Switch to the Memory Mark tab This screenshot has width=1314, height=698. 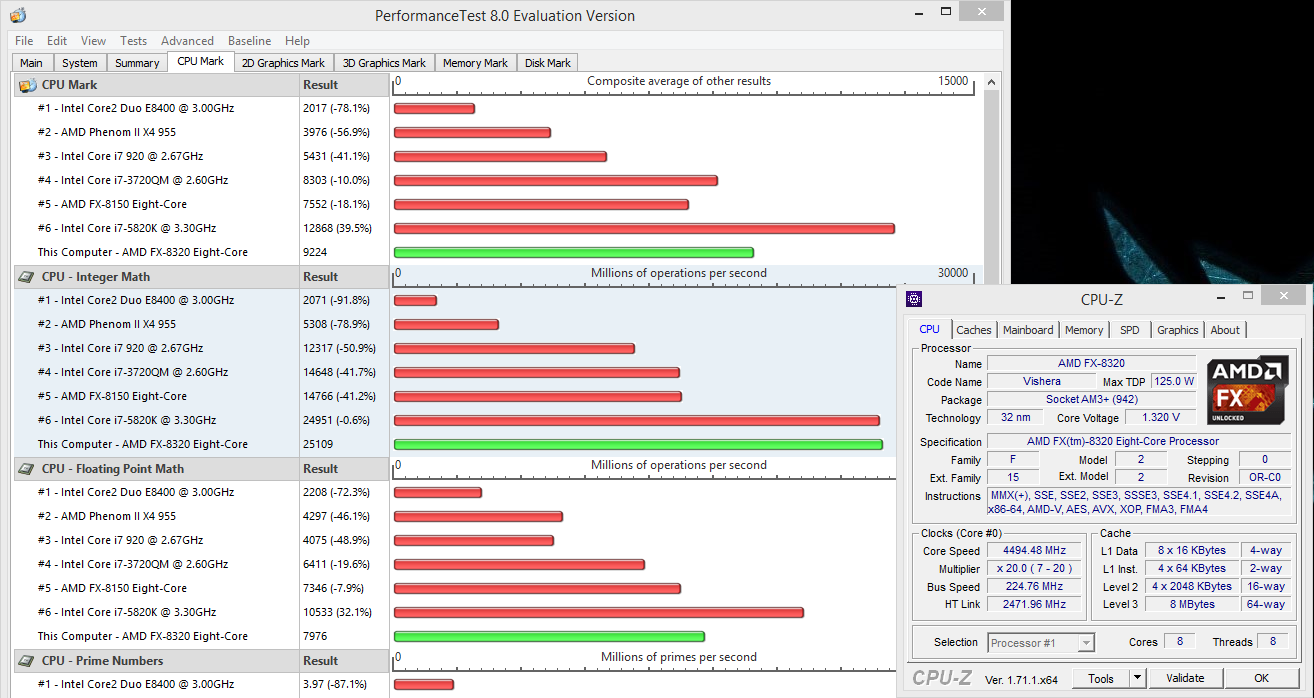pyautogui.click(x=475, y=63)
